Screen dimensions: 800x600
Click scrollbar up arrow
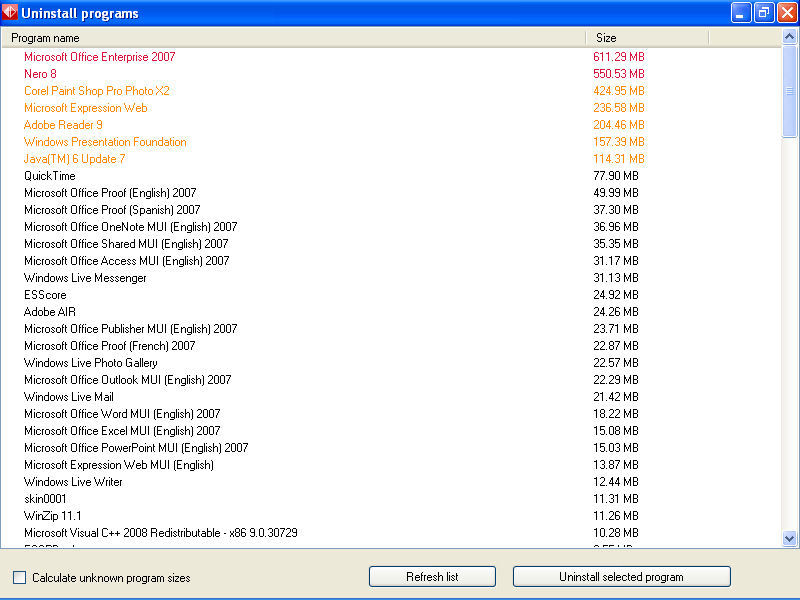click(789, 37)
